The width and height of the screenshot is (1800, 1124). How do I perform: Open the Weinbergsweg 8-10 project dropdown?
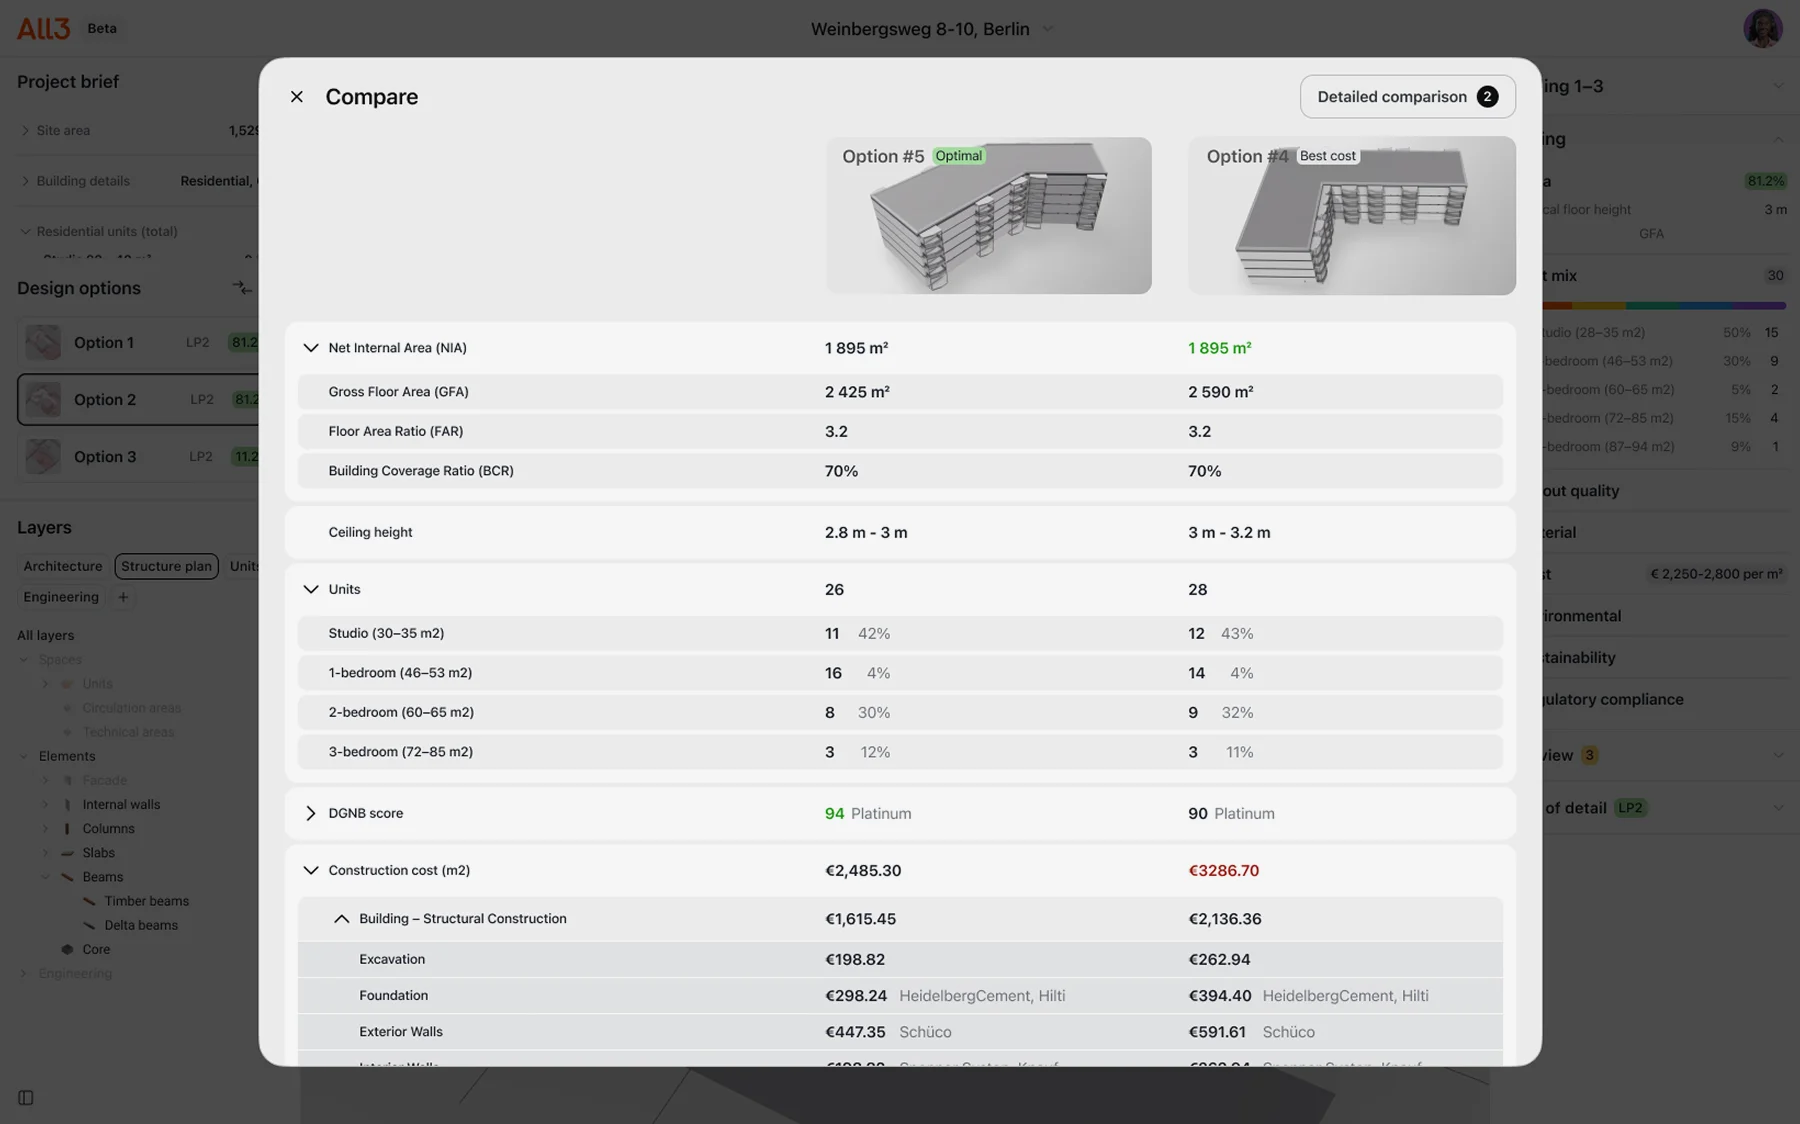[x=1048, y=29]
